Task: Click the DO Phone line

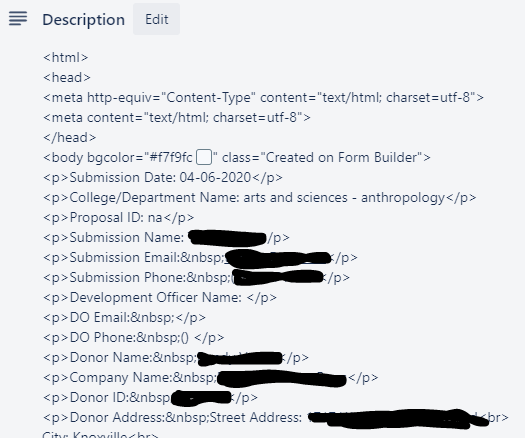Action: [x=134, y=338]
